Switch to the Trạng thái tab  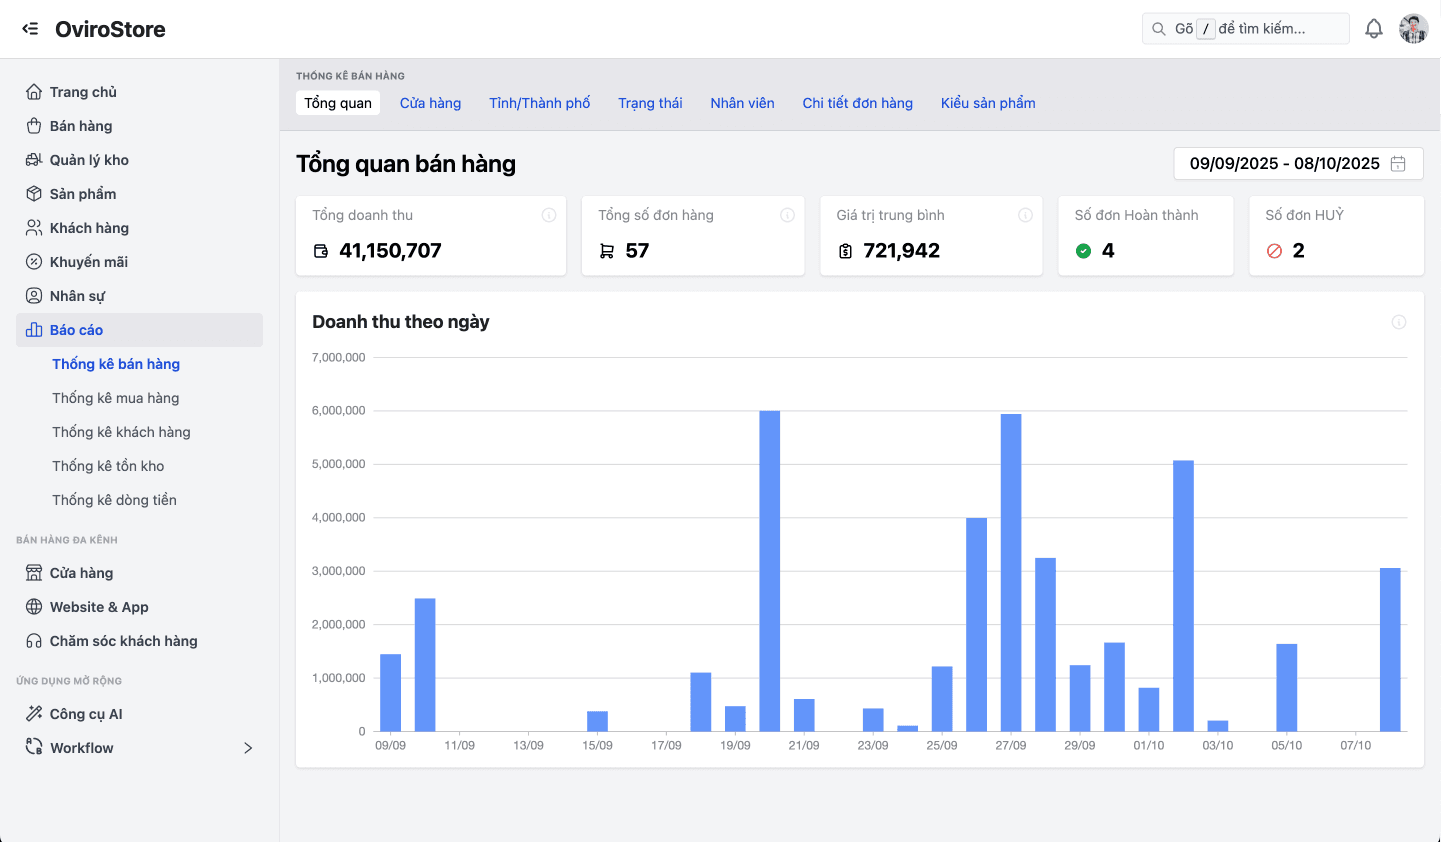click(x=650, y=102)
